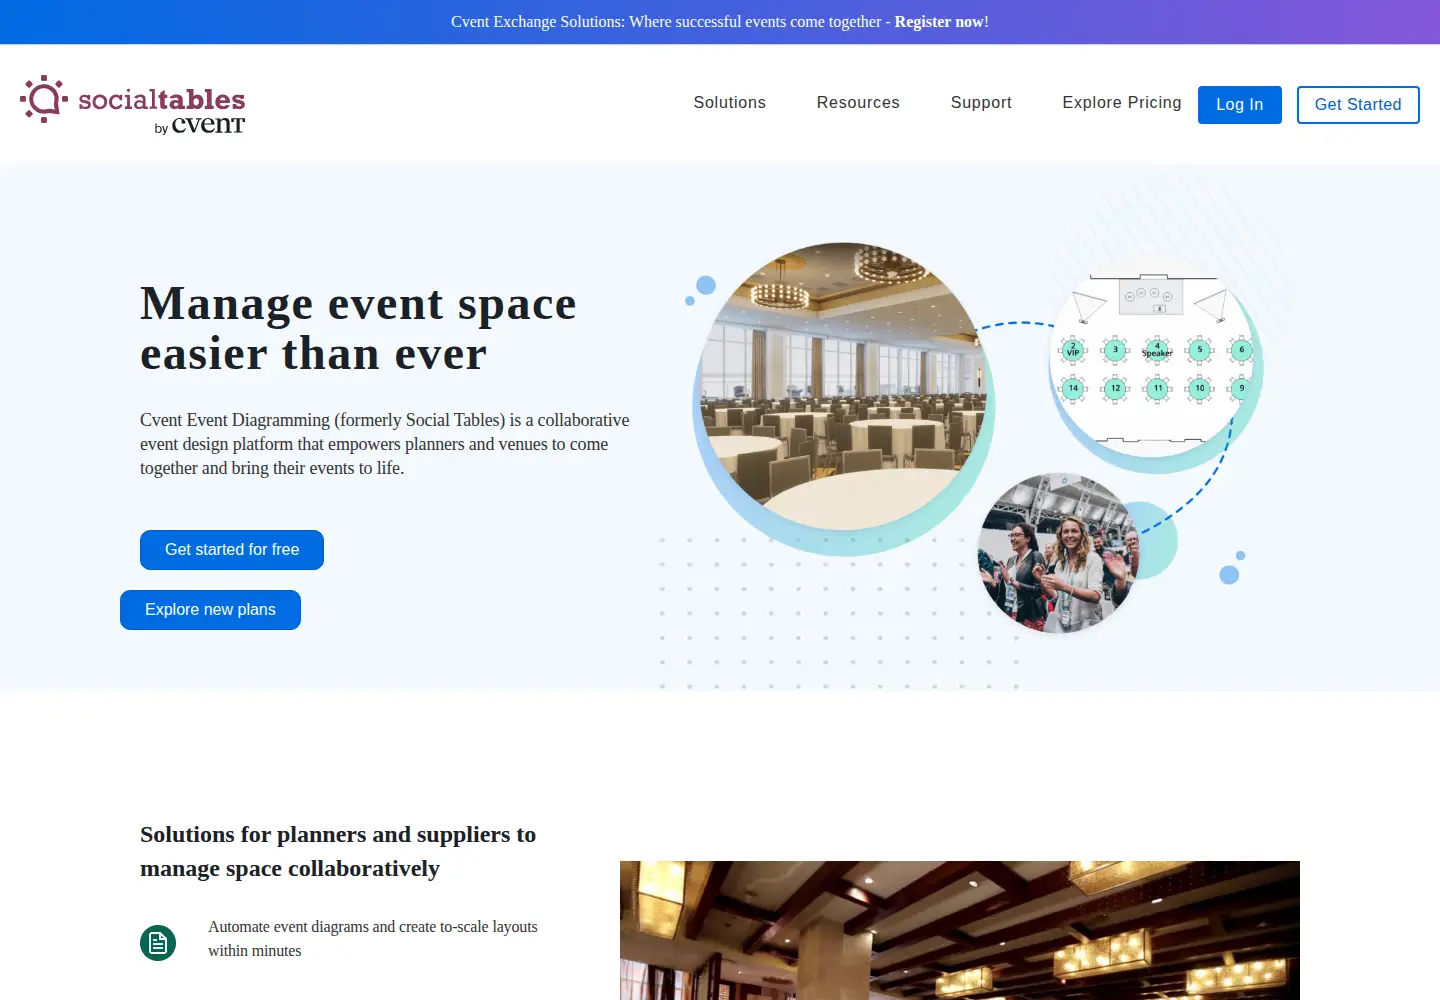
Task: Click the Explore new plans button
Action: click(x=210, y=610)
